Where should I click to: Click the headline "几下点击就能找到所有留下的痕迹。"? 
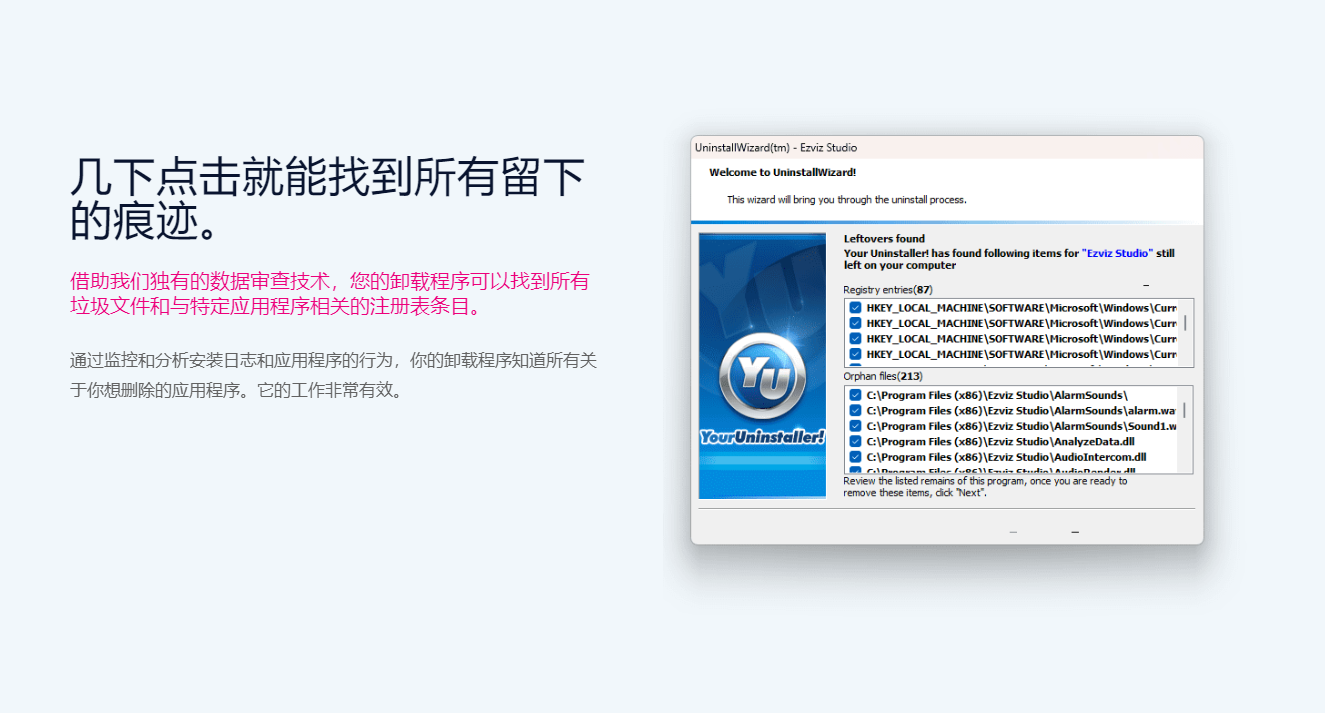click(327, 198)
